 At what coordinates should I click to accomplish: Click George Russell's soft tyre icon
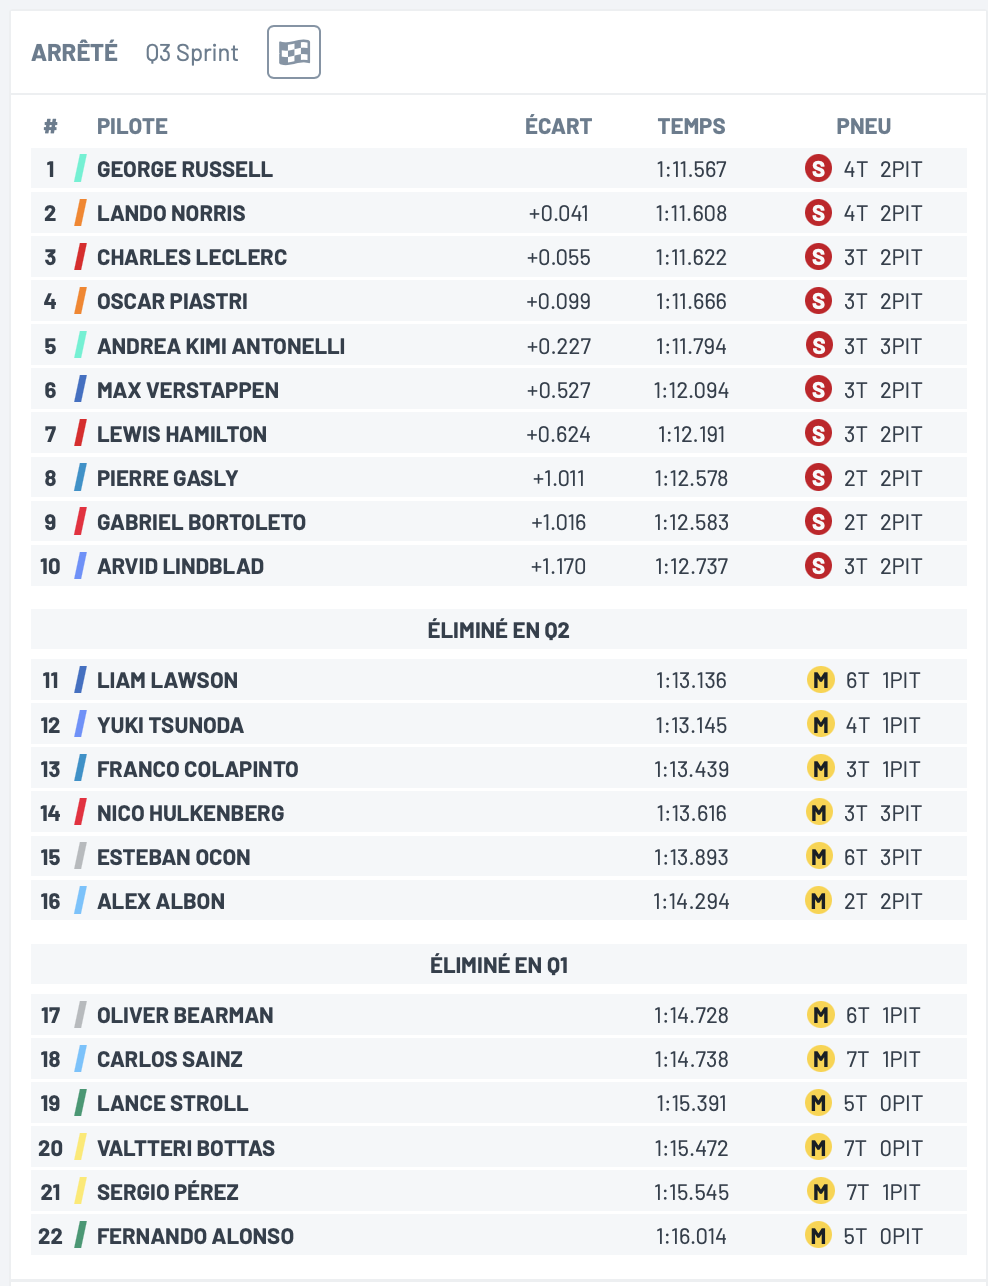click(x=818, y=169)
